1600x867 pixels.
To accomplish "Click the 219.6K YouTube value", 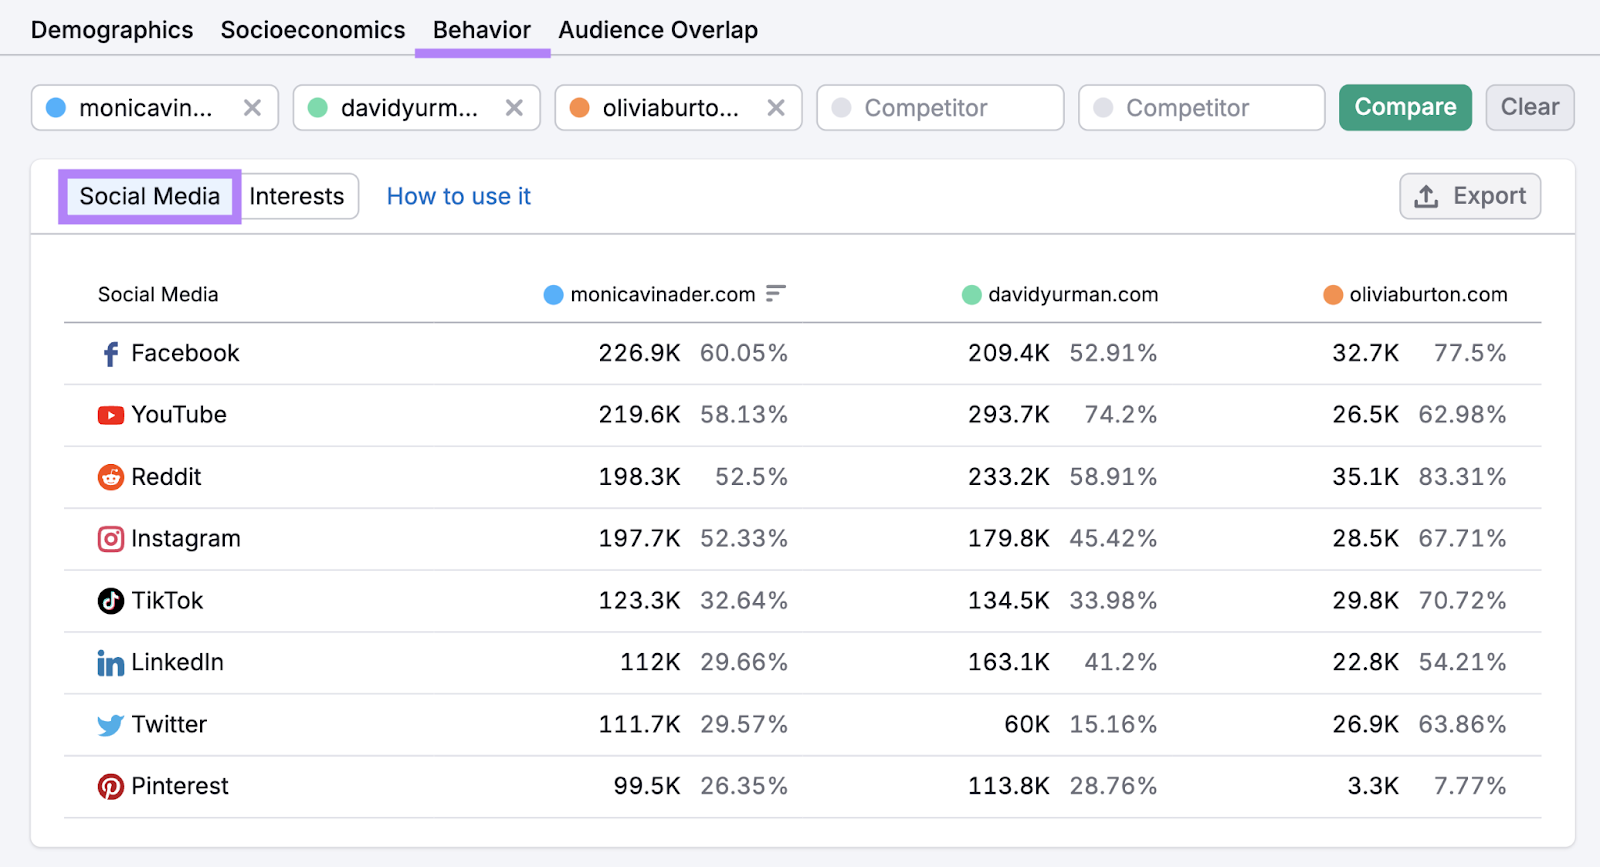I will point(640,414).
